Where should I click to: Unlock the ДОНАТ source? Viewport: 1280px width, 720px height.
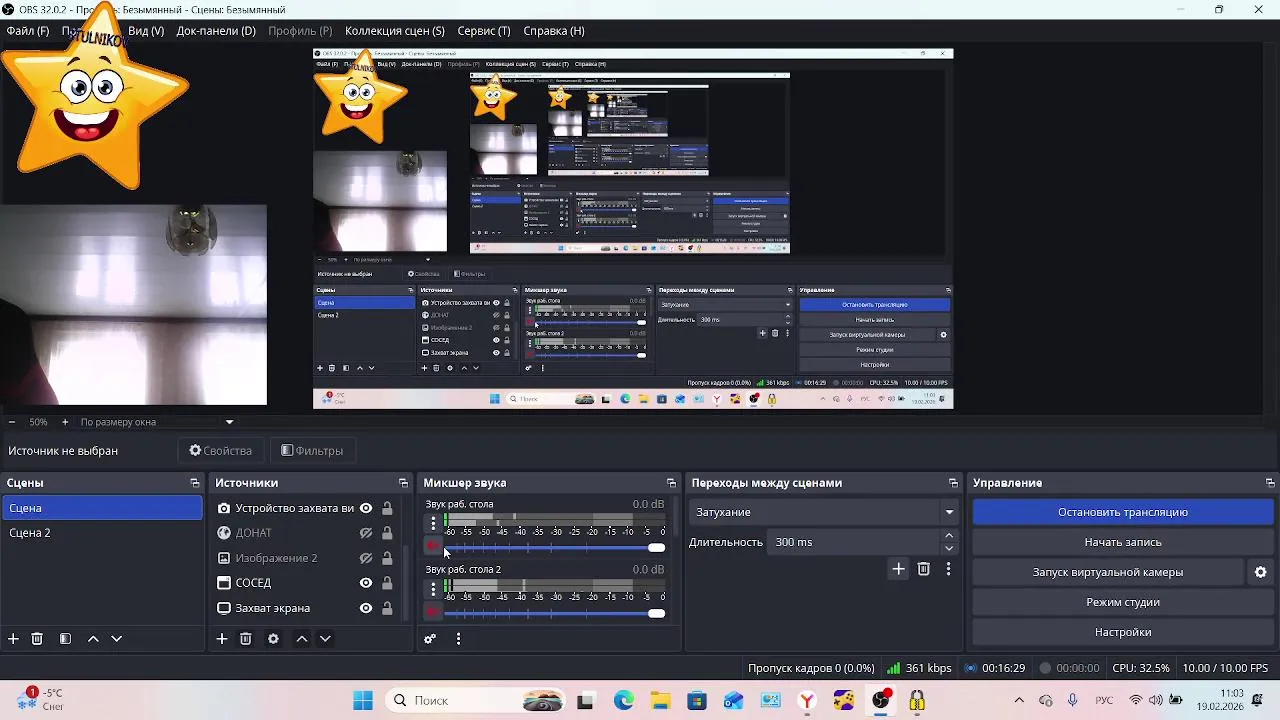pyautogui.click(x=387, y=533)
